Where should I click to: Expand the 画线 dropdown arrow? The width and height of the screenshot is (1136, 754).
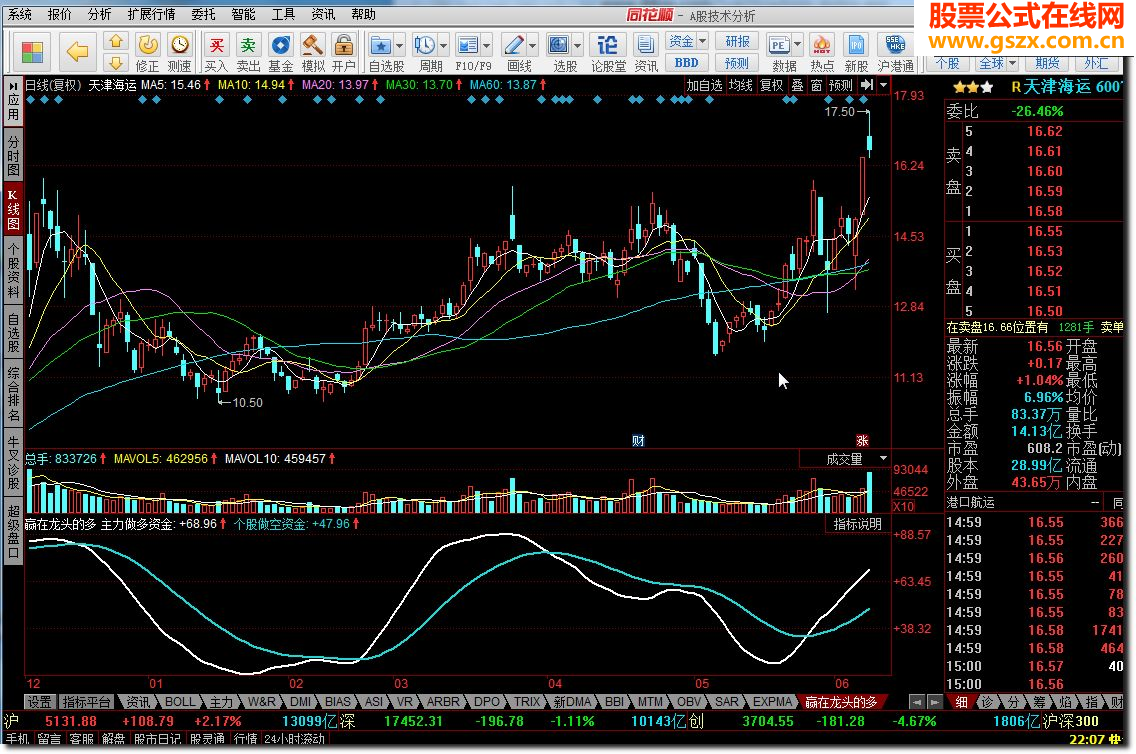(532, 46)
